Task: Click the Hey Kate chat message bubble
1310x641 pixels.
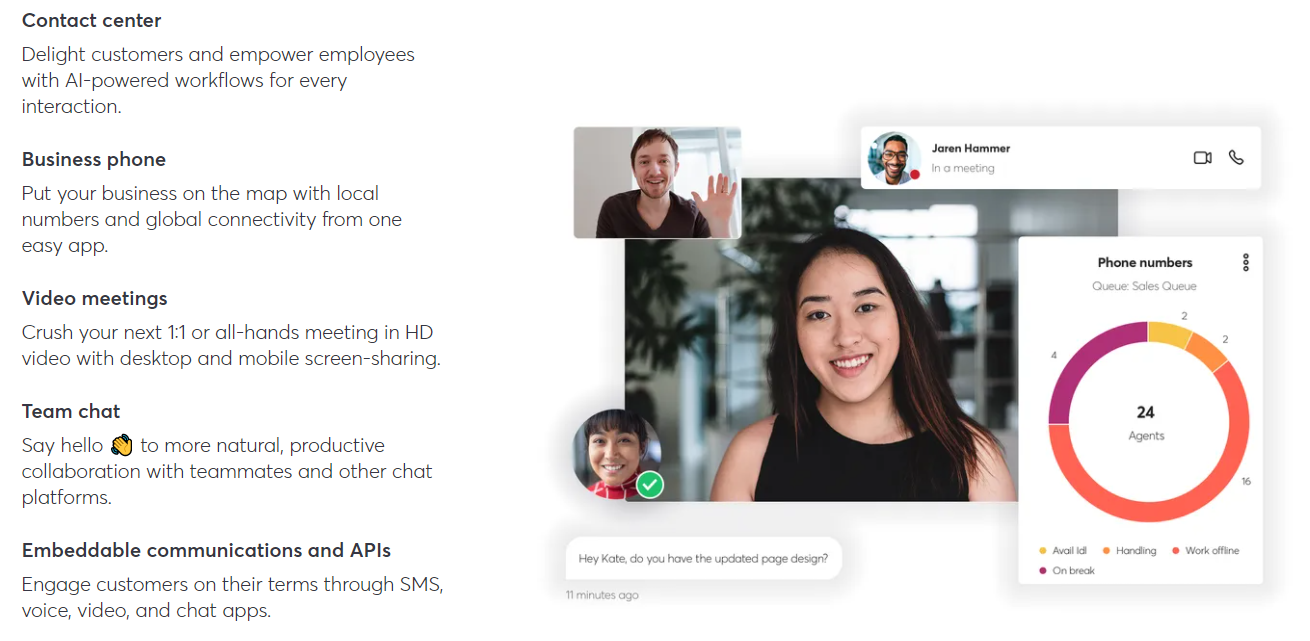Action: point(703,559)
